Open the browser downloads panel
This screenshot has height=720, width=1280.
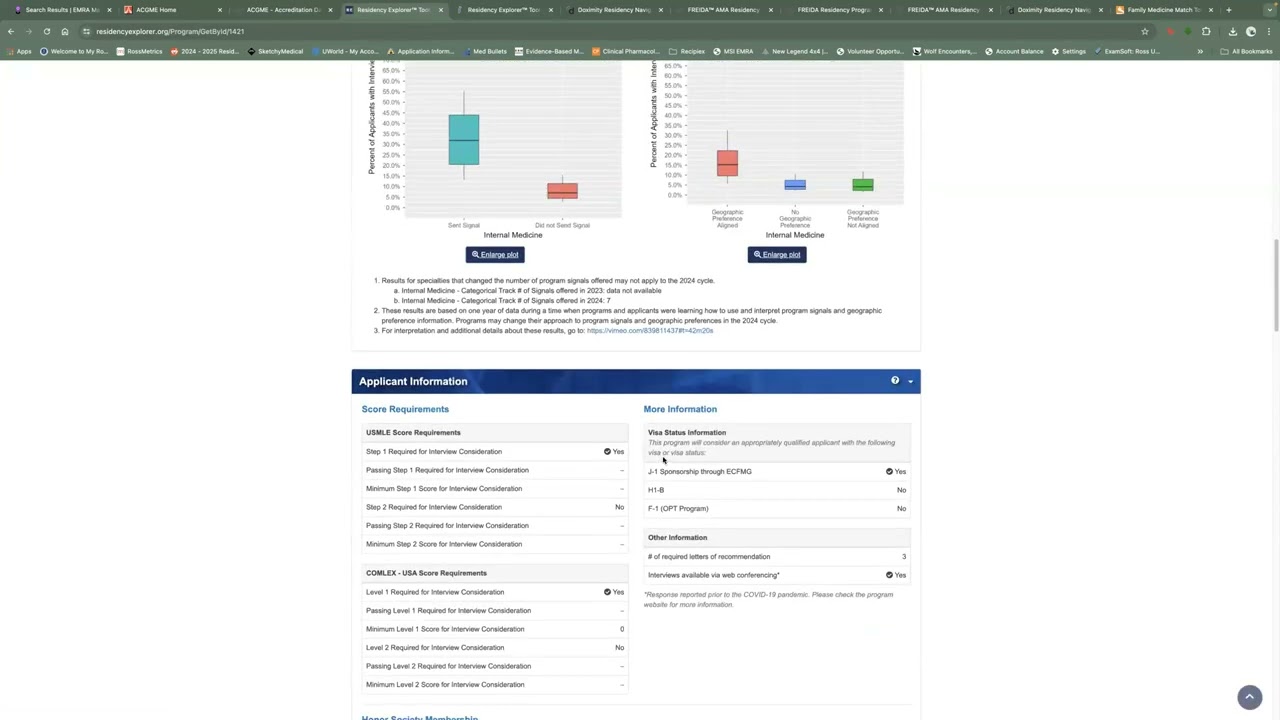(x=1232, y=31)
